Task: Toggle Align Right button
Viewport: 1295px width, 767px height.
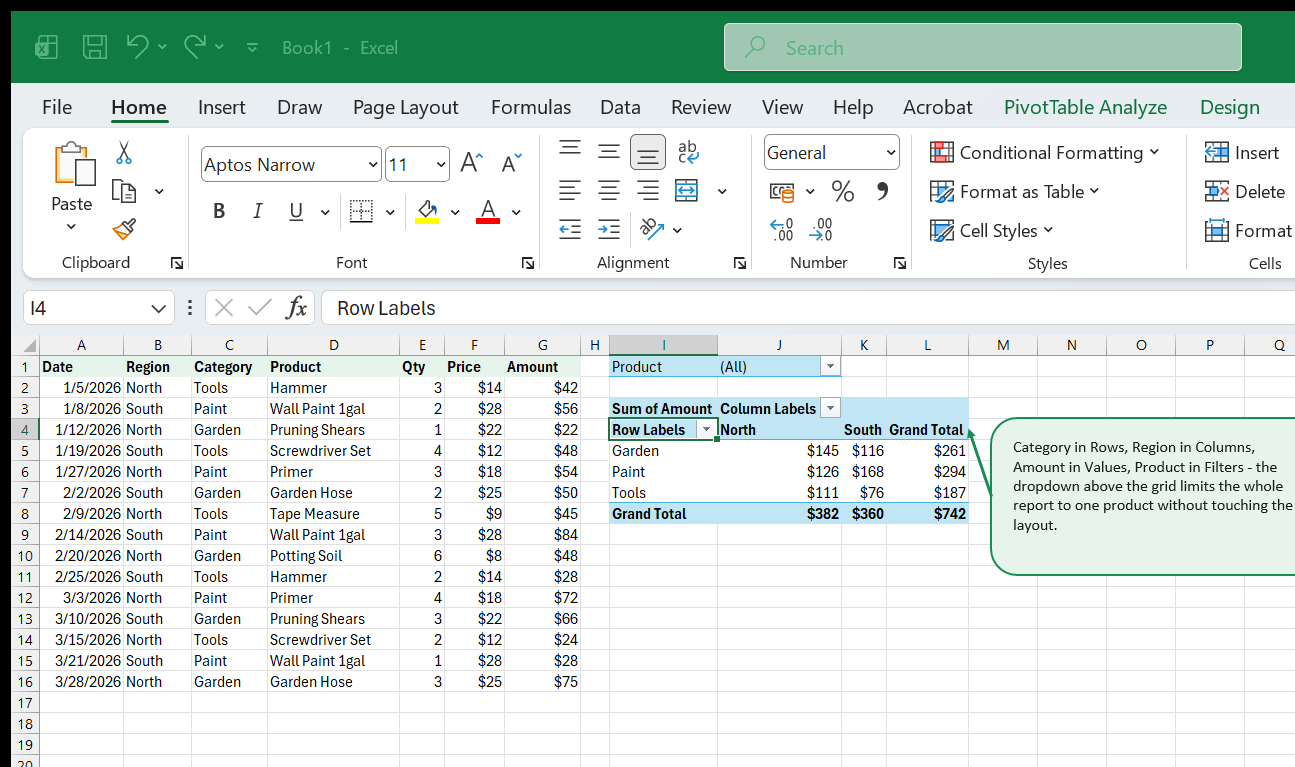Action: [648, 190]
